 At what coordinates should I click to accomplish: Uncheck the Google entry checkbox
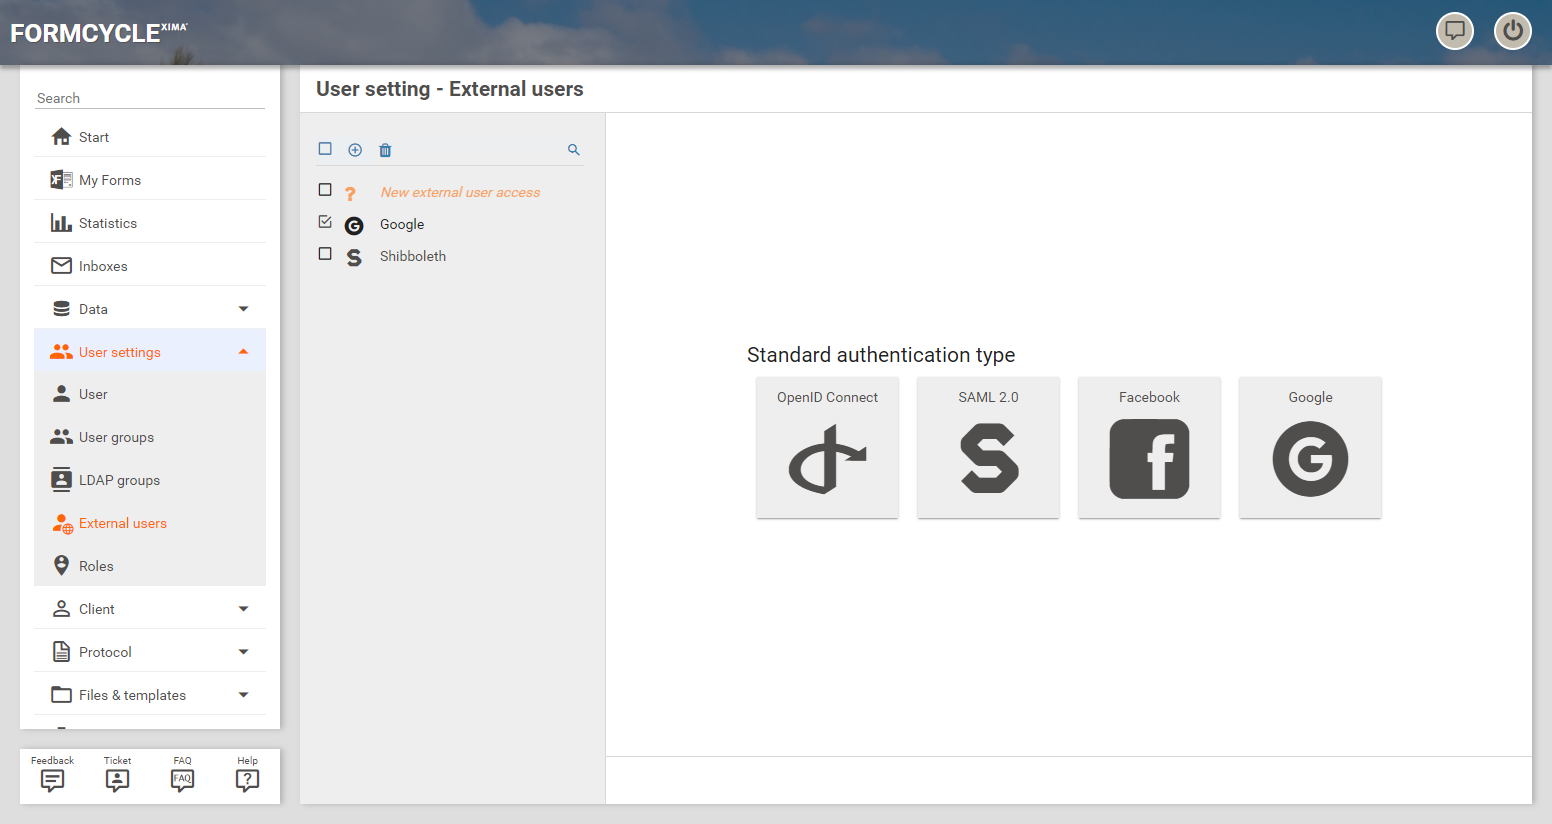point(325,222)
